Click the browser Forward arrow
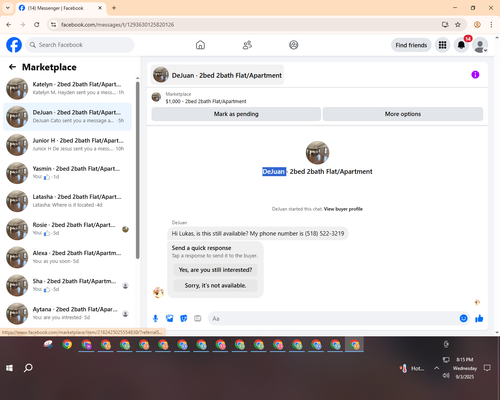 23,25
